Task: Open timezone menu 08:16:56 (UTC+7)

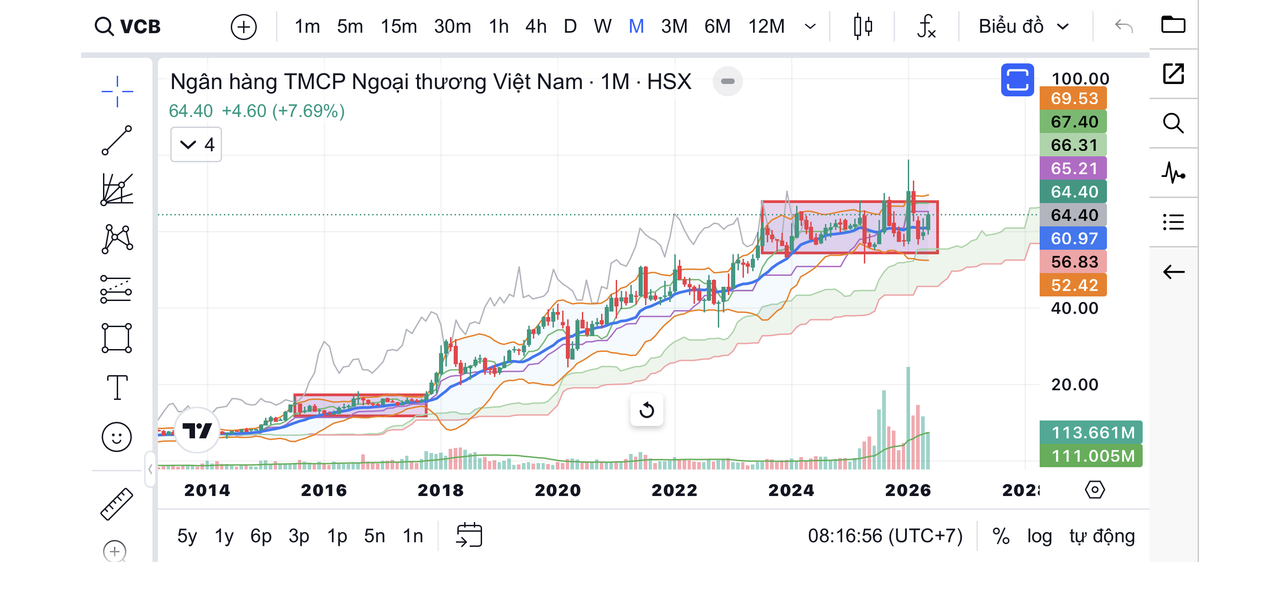Action: 885,536
